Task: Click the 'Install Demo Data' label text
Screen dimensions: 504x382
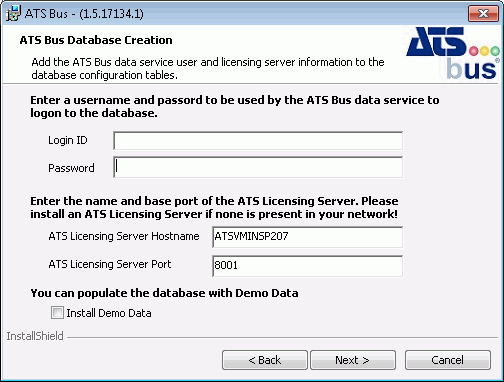Action: [109, 313]
